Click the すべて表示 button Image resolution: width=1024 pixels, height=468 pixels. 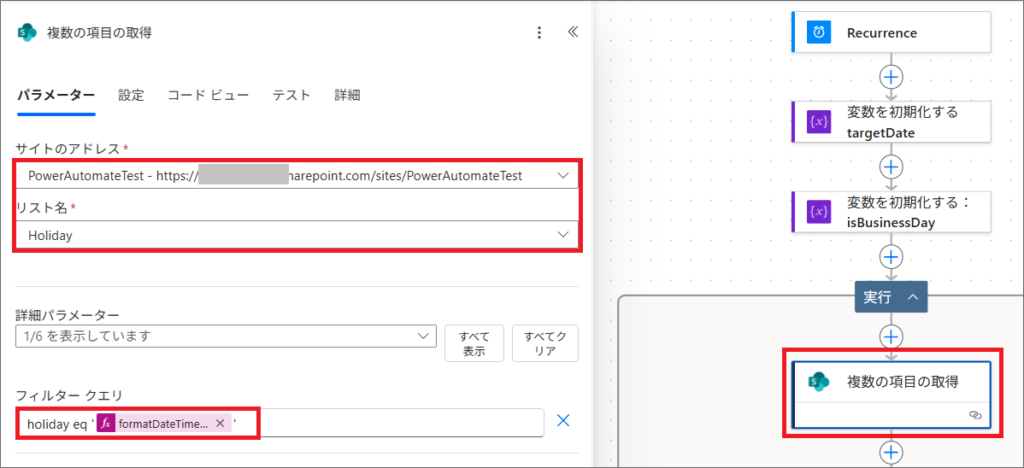(x=473, y=343)
